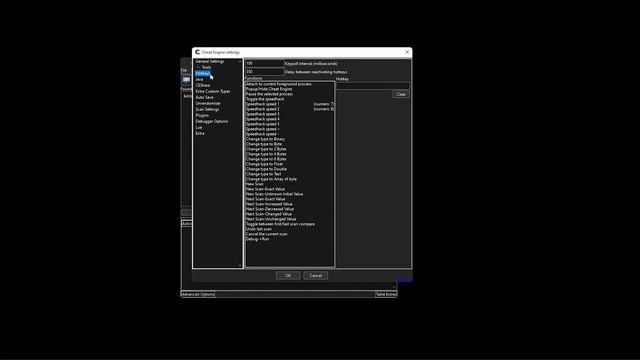
Task: Open the Unrandomizer settings
Action: (x=208, y=103)
